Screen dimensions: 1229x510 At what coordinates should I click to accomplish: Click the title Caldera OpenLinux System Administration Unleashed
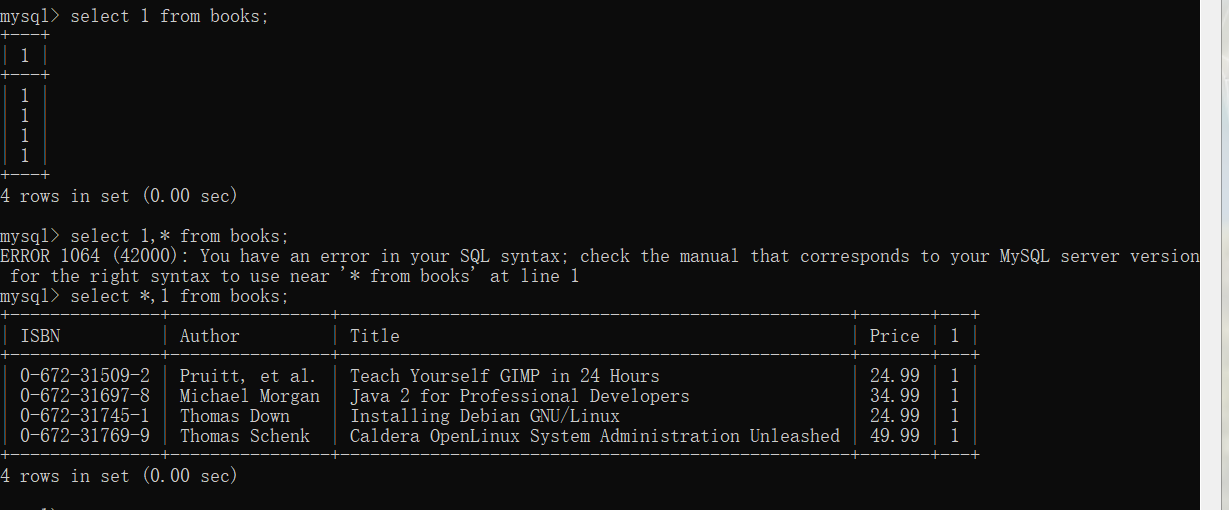pyautogui.click(x=594, y=436)
